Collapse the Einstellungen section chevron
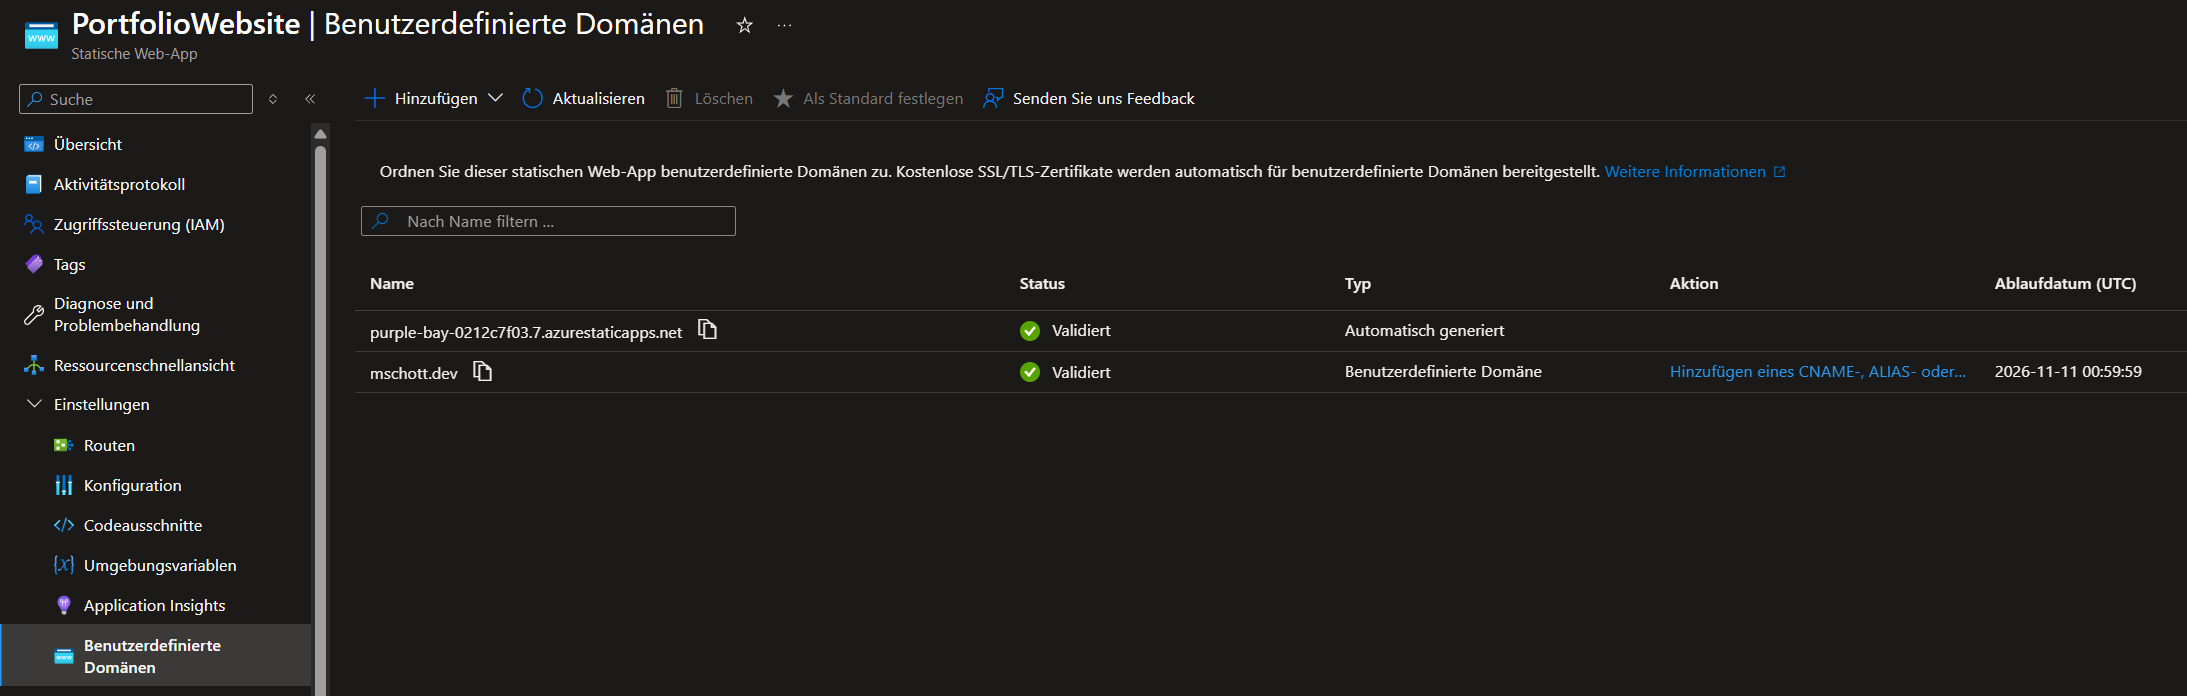Viewport: 2187px width, 696px height. pyautogui.click(x=34, y=404)
